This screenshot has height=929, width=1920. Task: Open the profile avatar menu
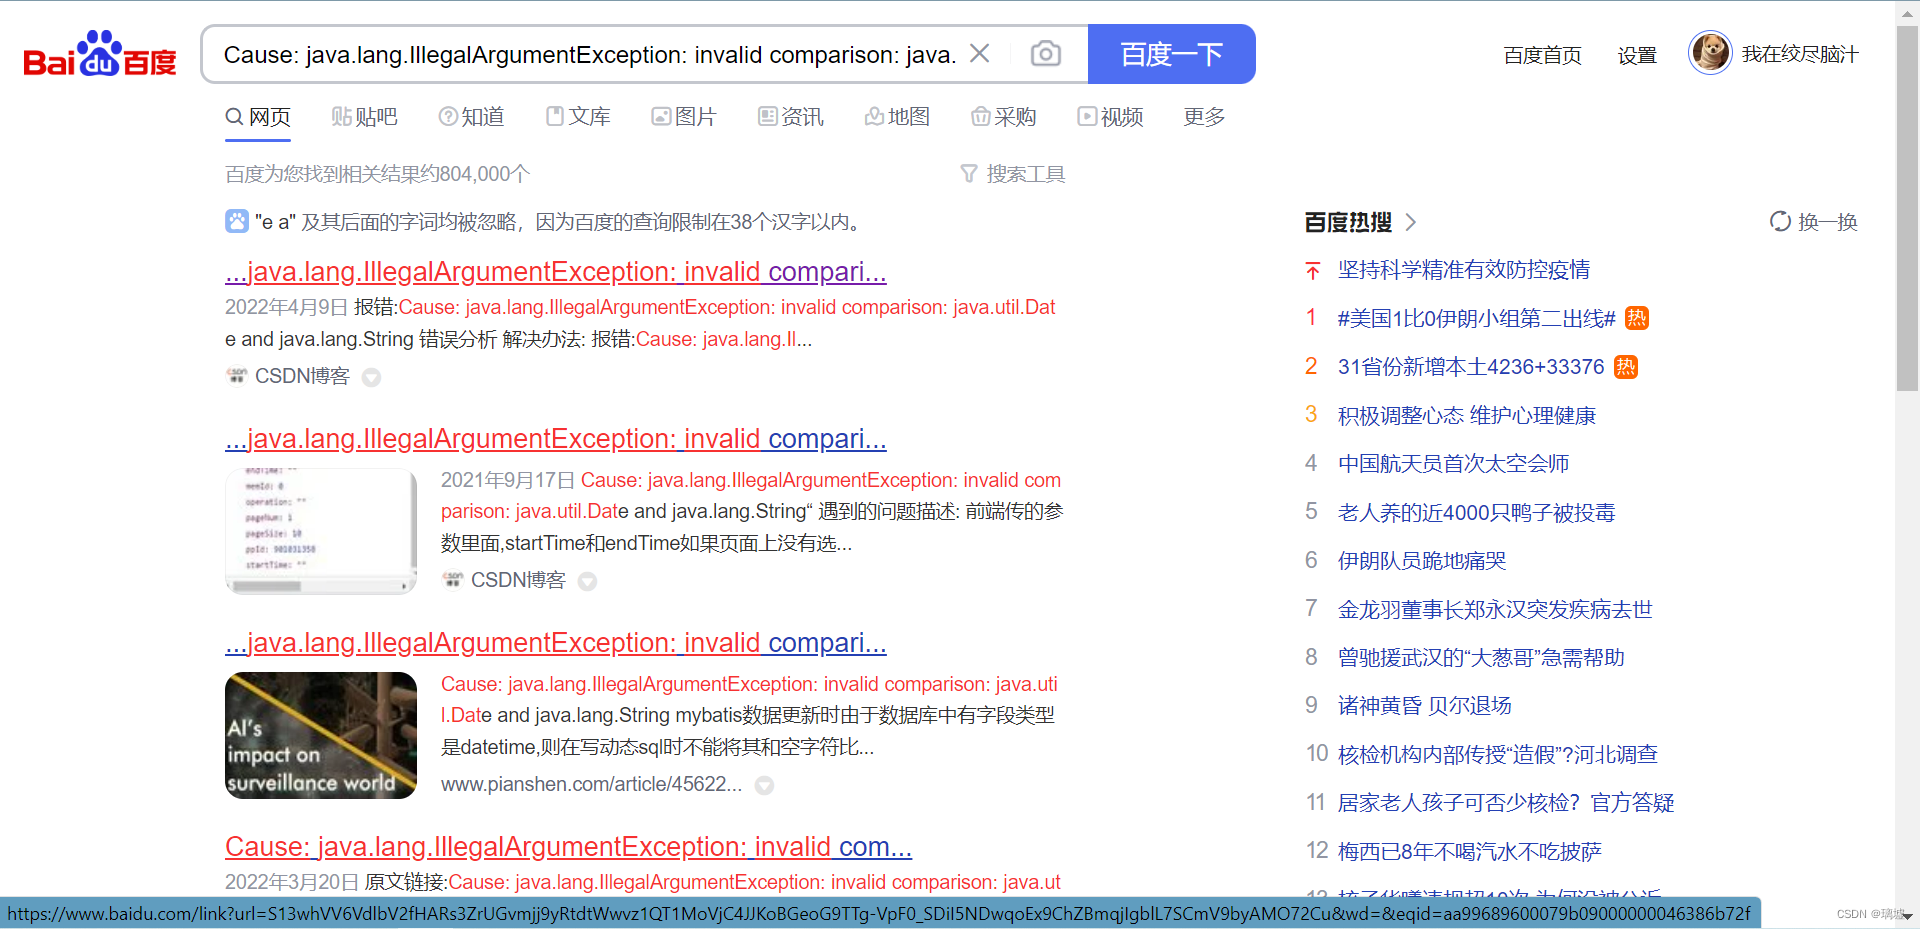pyautogui.click(x=1710, y=52)
